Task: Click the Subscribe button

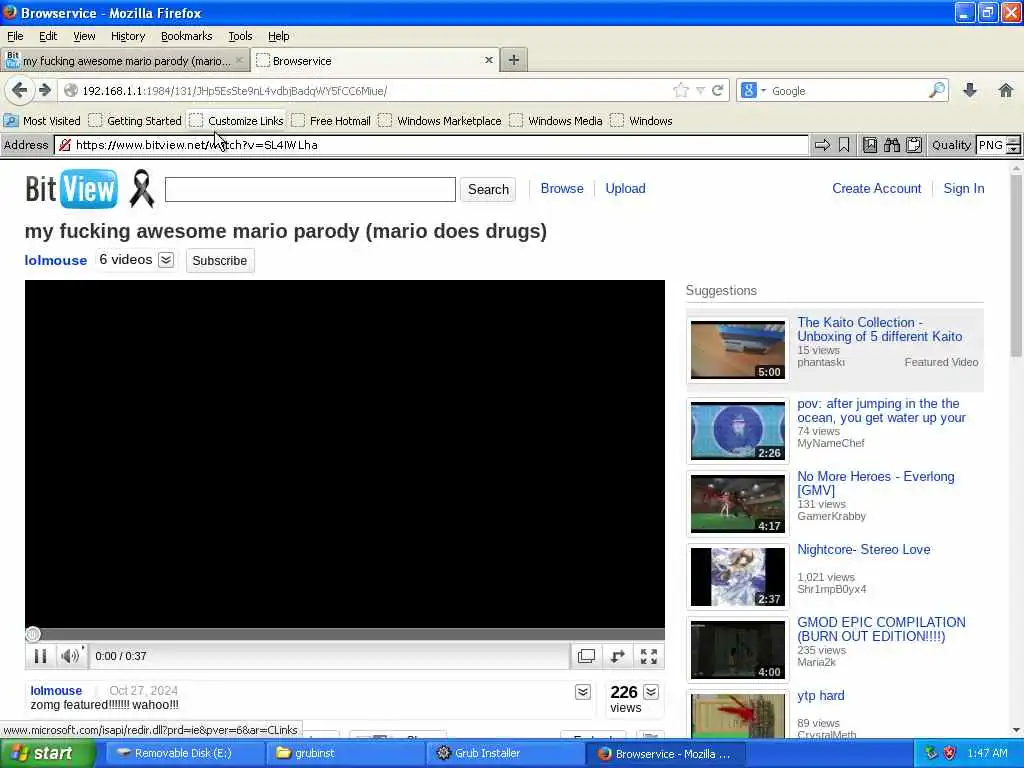Action: 219,261
